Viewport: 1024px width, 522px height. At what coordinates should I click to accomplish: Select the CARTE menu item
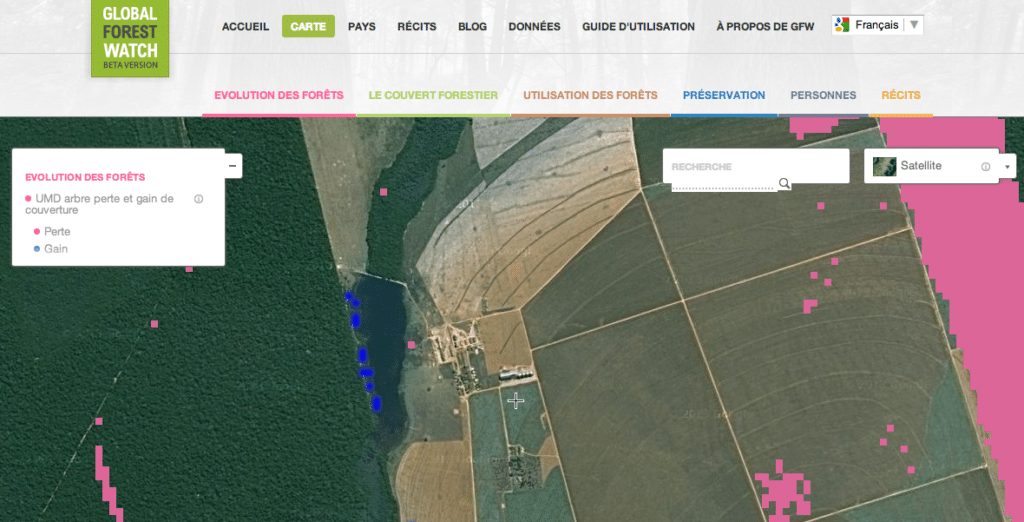[x=308, y=26]
